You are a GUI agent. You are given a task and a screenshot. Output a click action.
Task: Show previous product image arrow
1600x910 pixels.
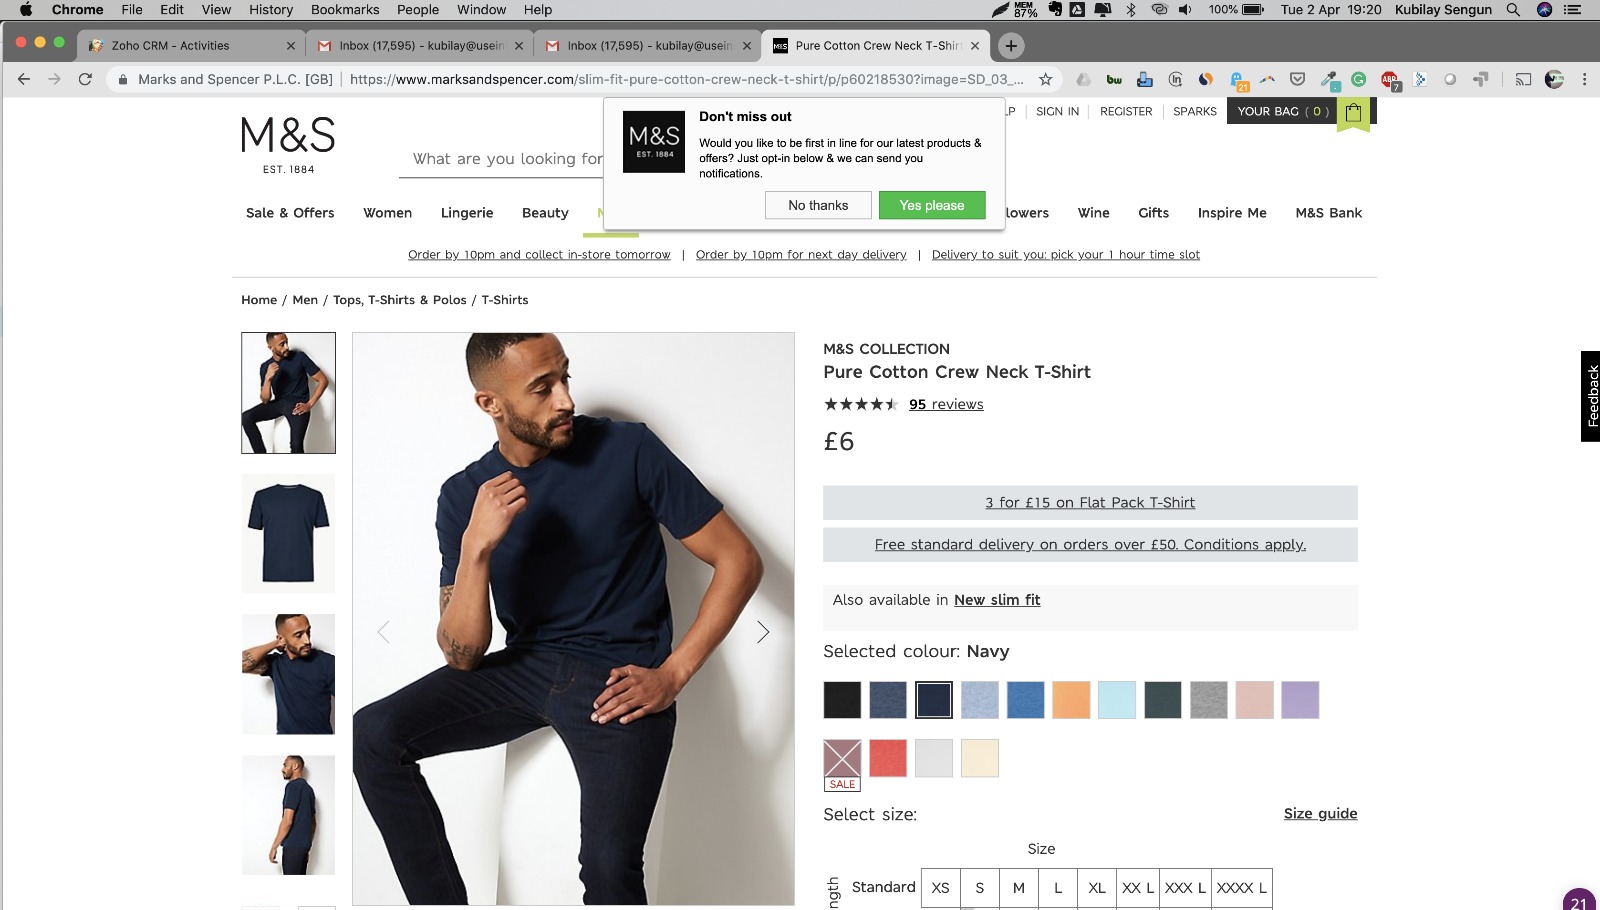[x=383, y=632]
